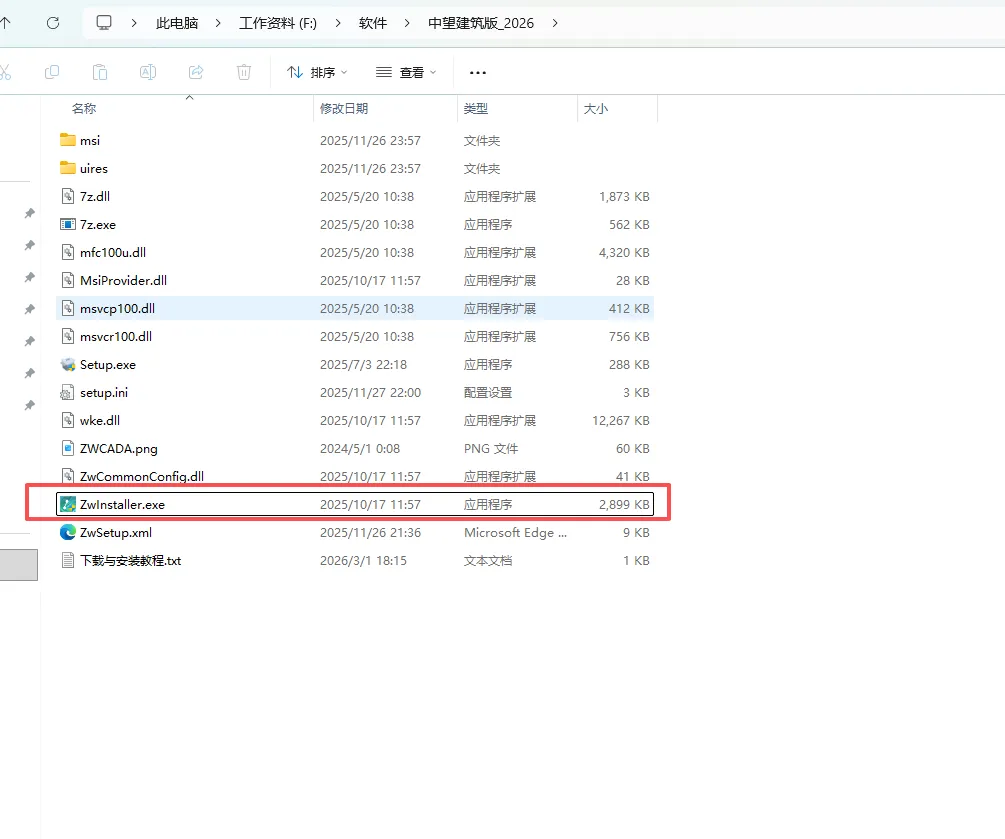Click the monitor icon in address bar
Screen dimensions: 1005x839
[x=104, y=23]
